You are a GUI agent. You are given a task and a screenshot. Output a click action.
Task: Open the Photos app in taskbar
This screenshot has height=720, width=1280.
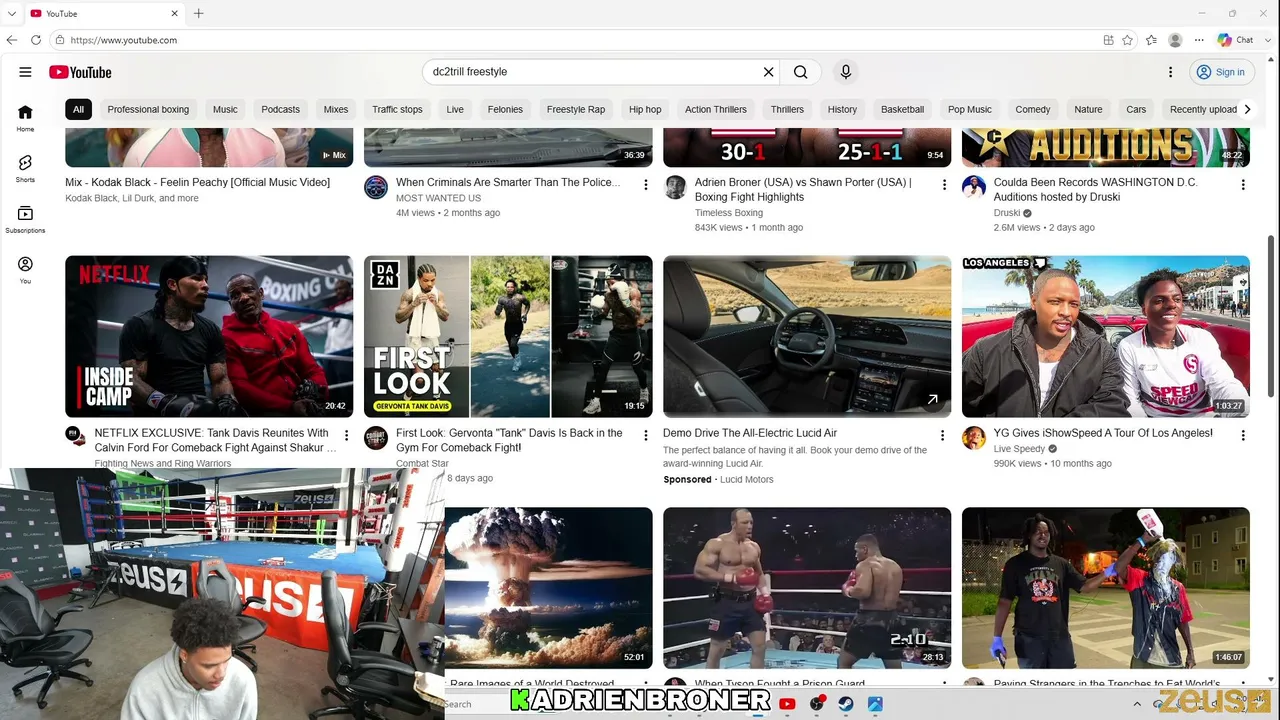coord(875,704)
